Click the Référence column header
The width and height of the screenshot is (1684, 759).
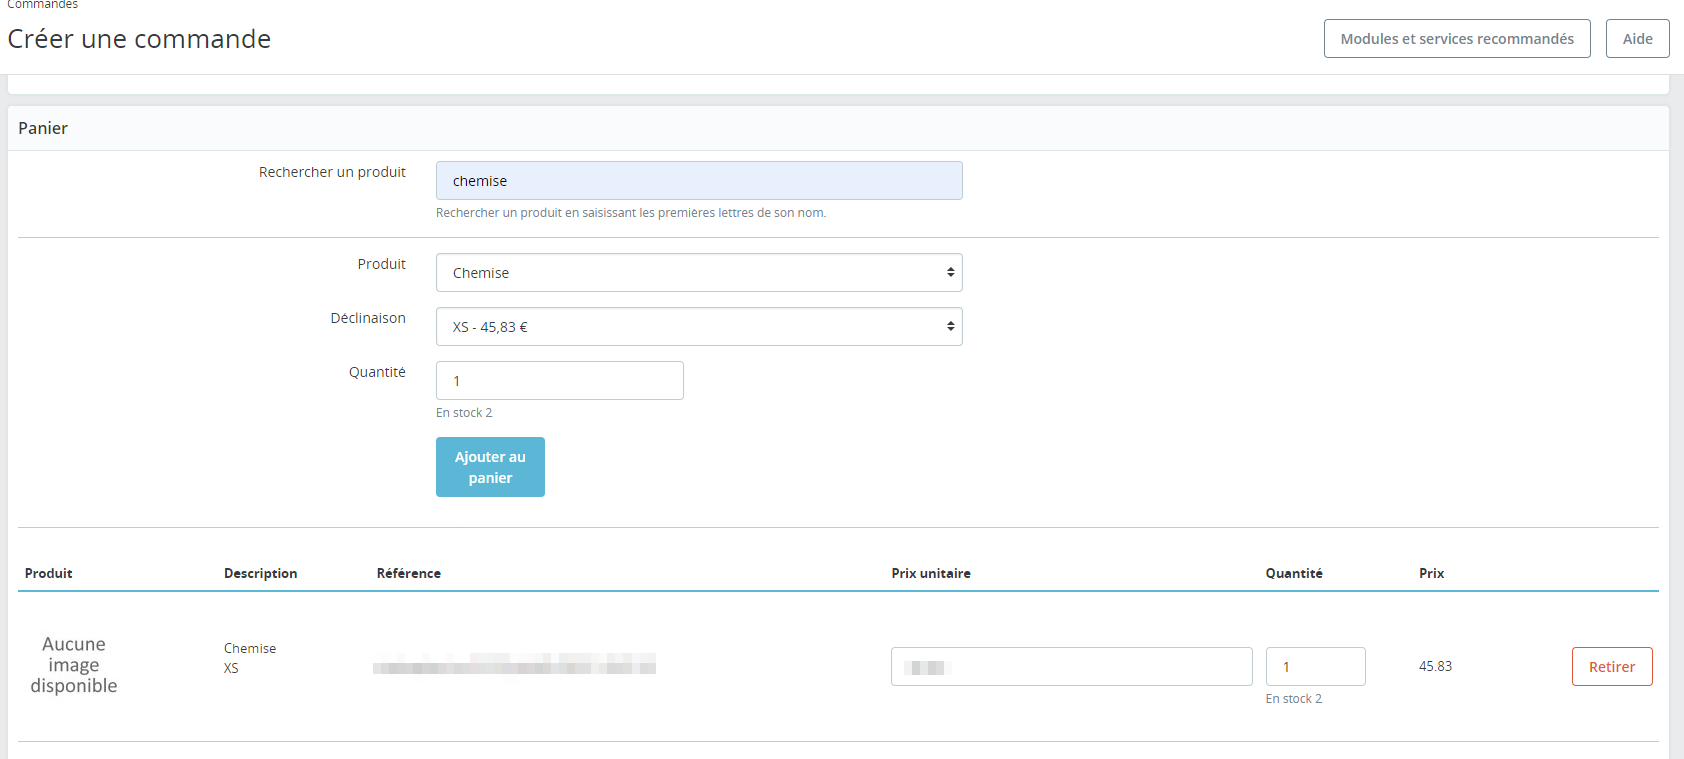pos(409,573)
